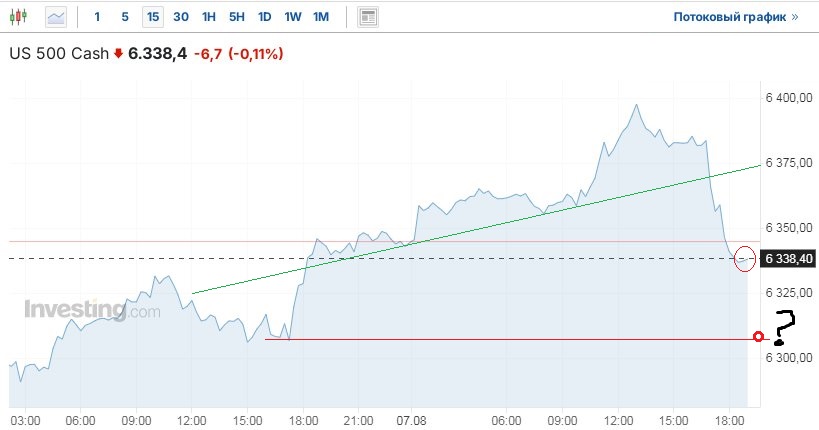
Task: Click the red oval around current price
Action: click(x=745, y=258)
